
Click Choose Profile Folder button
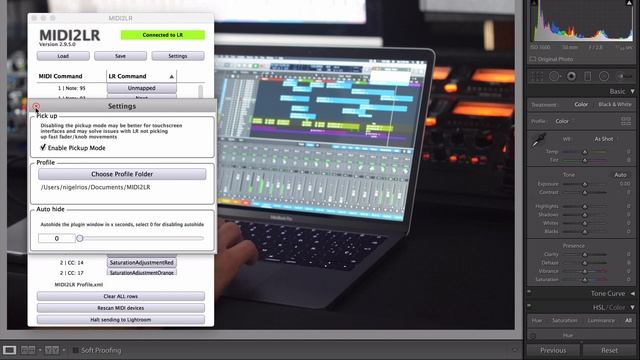122,174
